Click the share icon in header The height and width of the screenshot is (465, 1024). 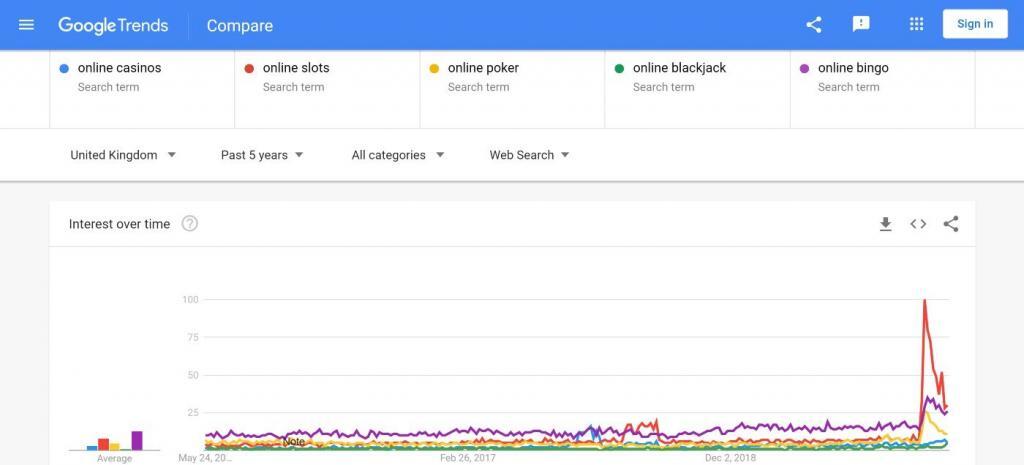click(x=814, y=25)
